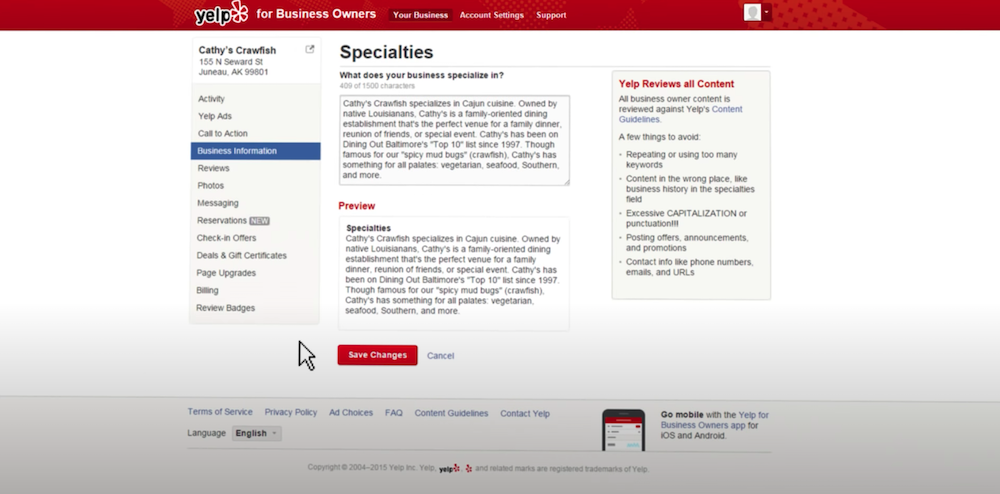Open the account dropdown arrow beside avatar

click(x=767, y=13)
